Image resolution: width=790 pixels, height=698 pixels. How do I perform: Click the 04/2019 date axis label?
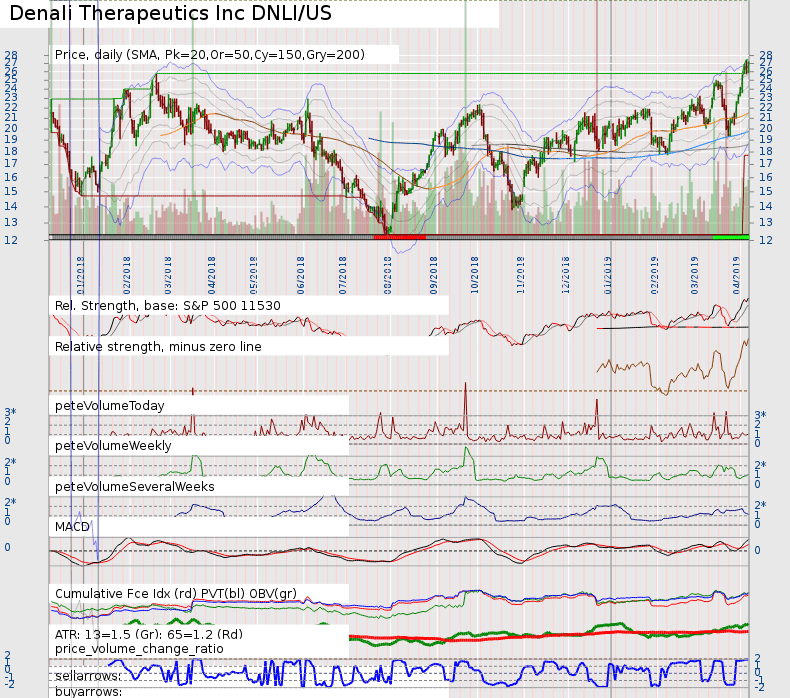click(x=736, y=276)
